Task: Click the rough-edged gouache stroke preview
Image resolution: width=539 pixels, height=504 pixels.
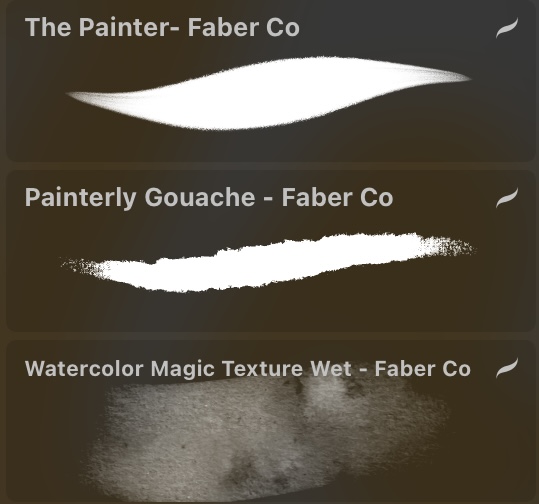Action: click(268, 262)
